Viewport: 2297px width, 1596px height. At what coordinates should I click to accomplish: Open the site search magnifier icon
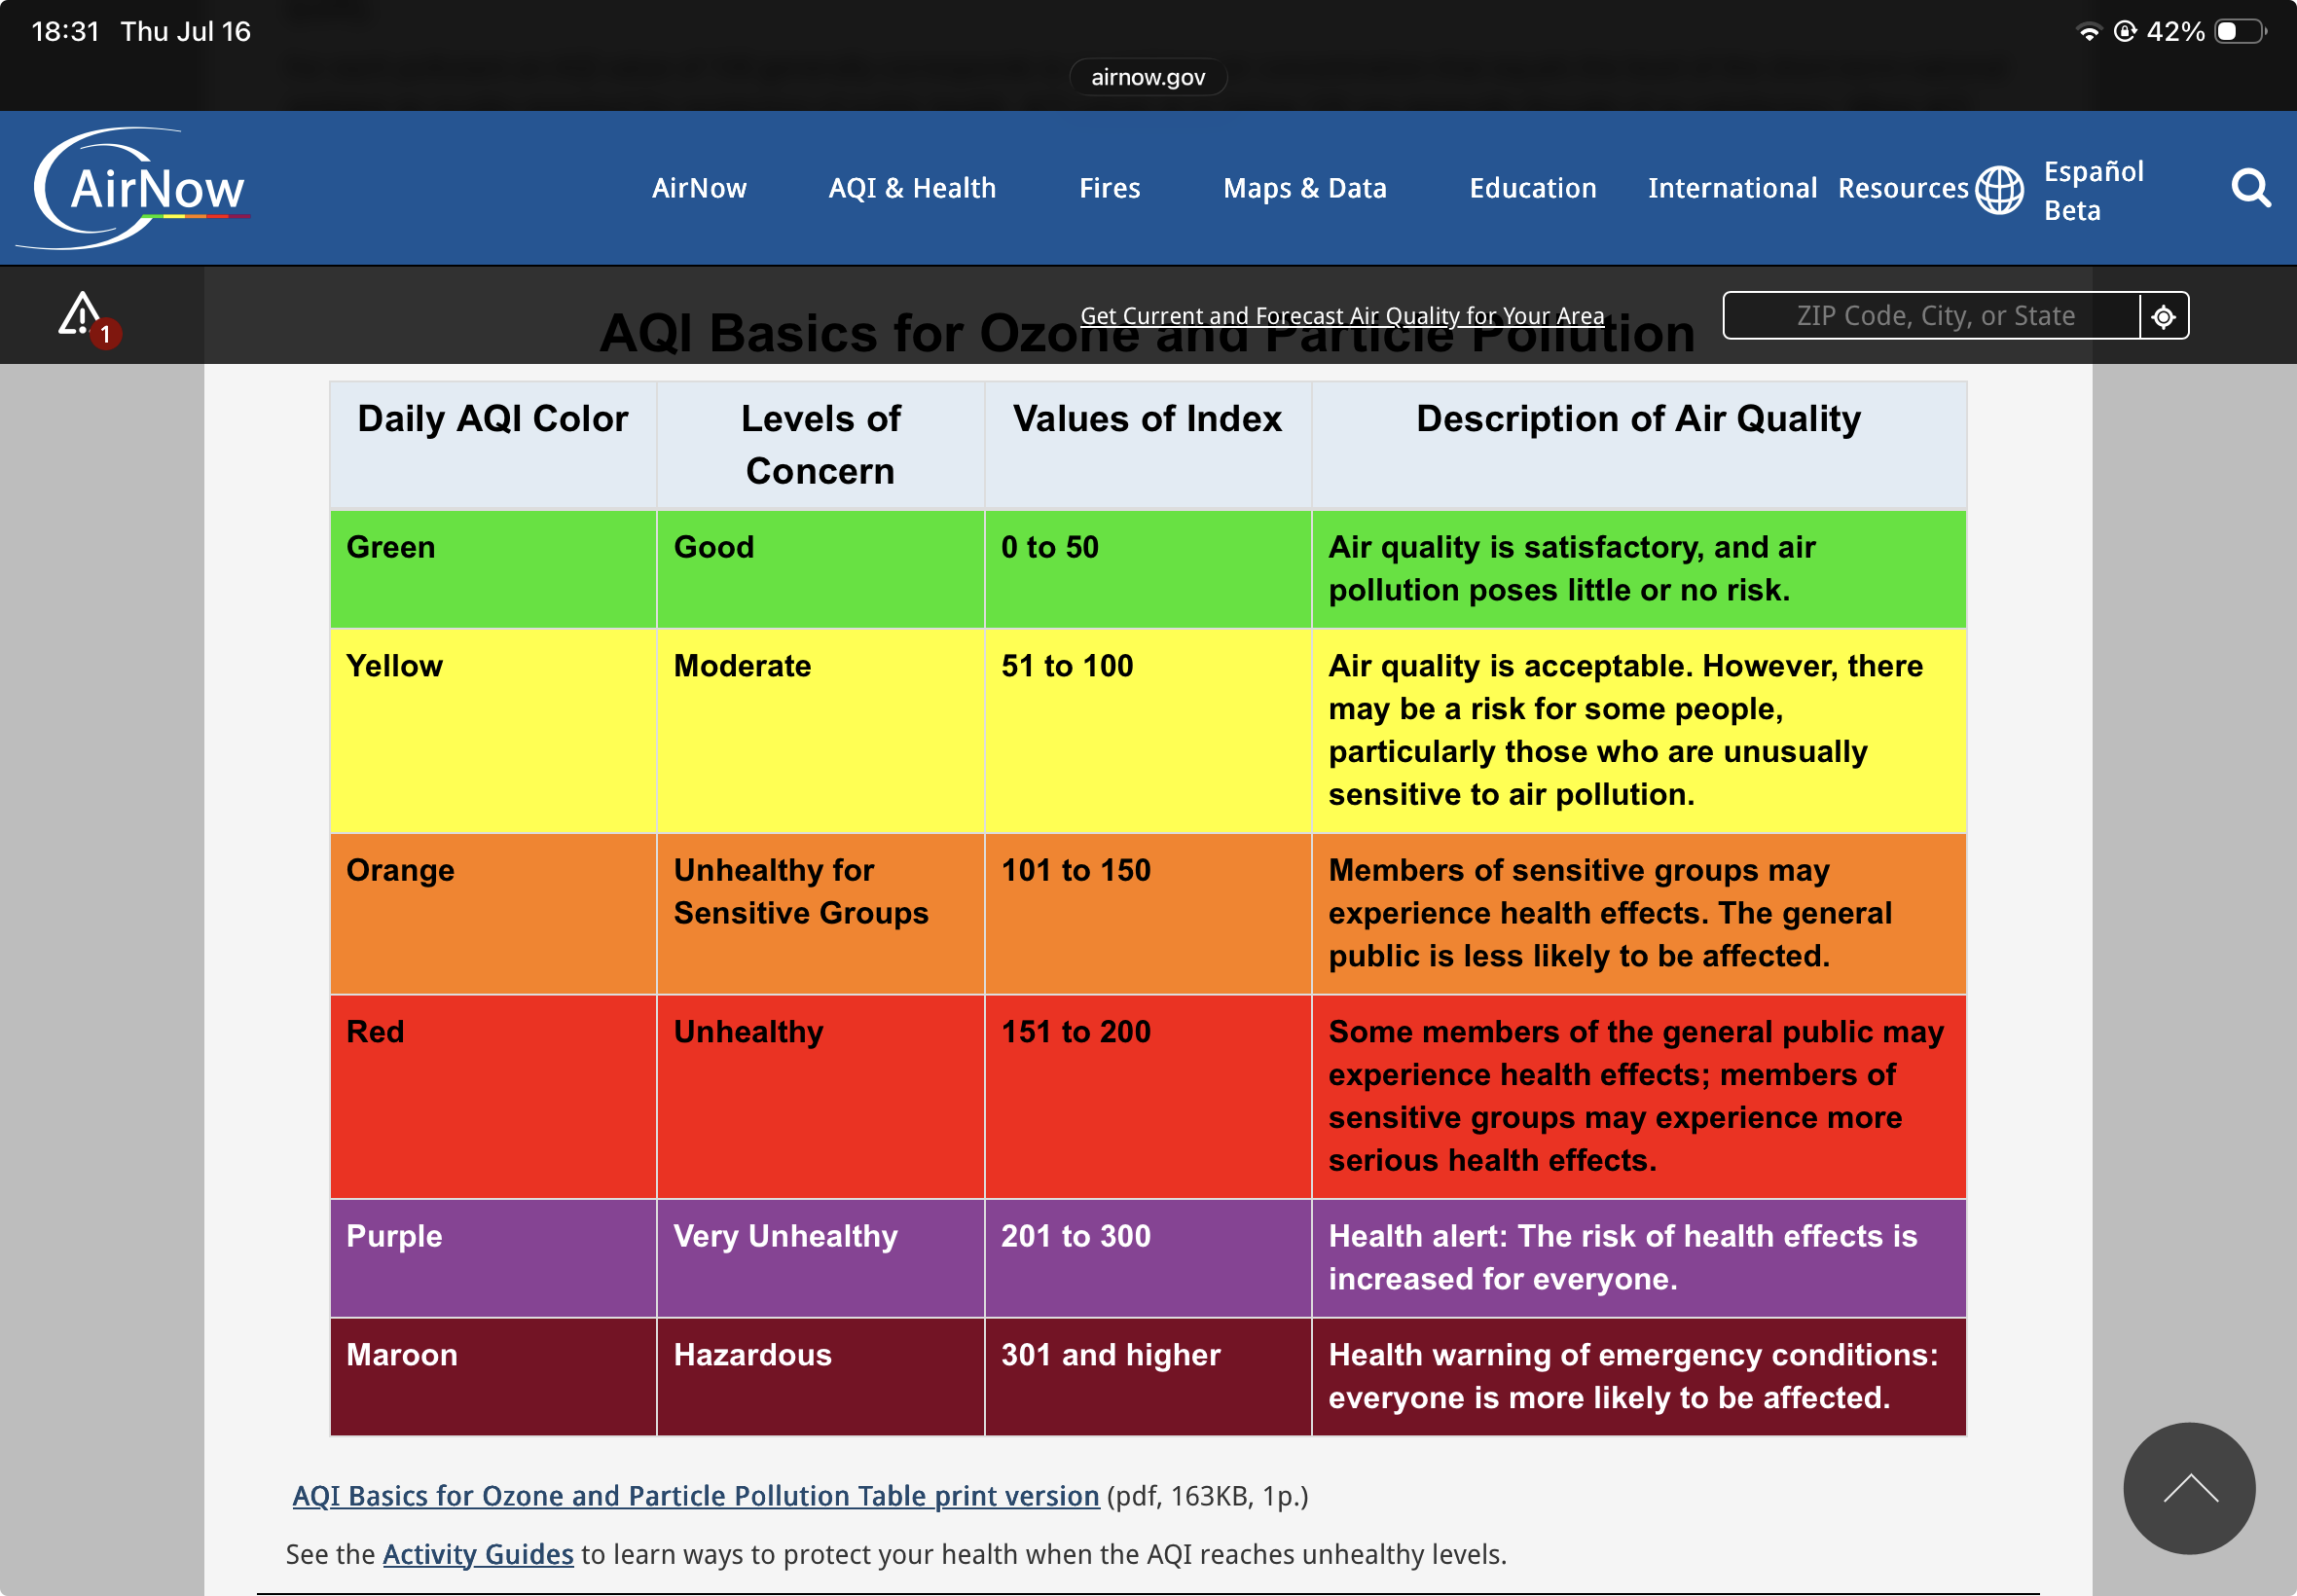[2251, 187]
